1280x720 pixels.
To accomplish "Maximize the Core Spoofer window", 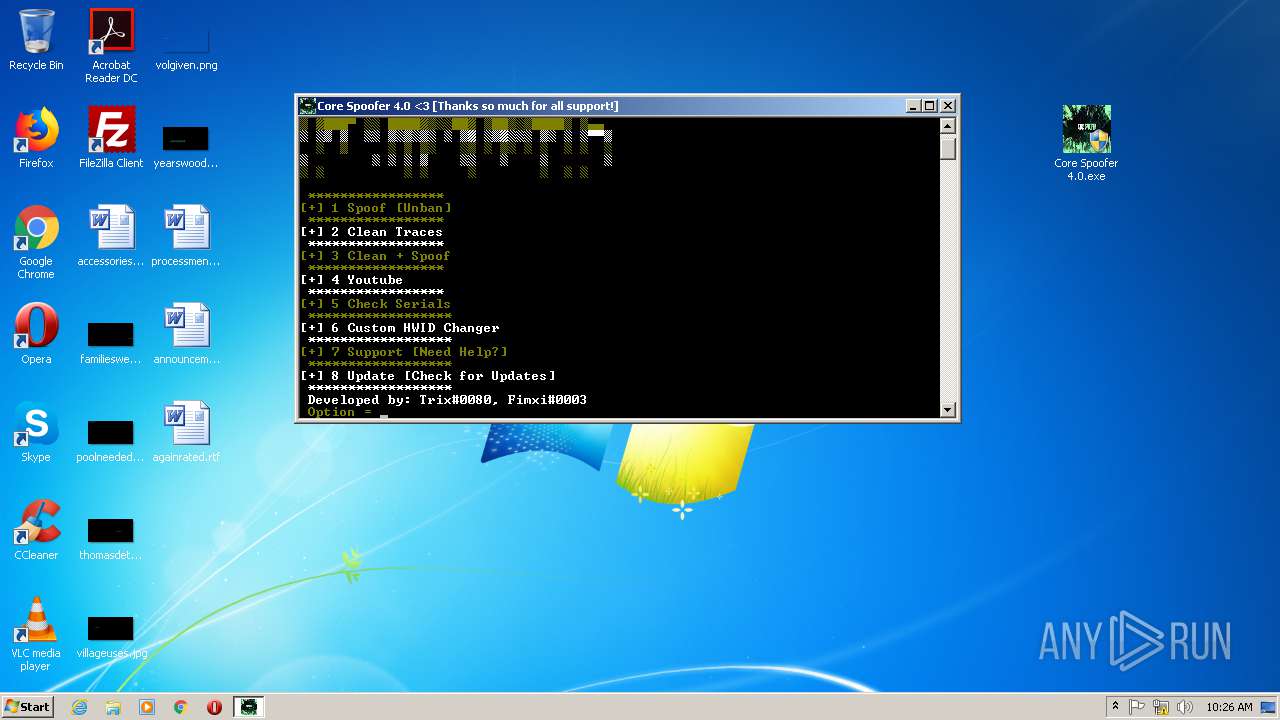I will (930, 106).
